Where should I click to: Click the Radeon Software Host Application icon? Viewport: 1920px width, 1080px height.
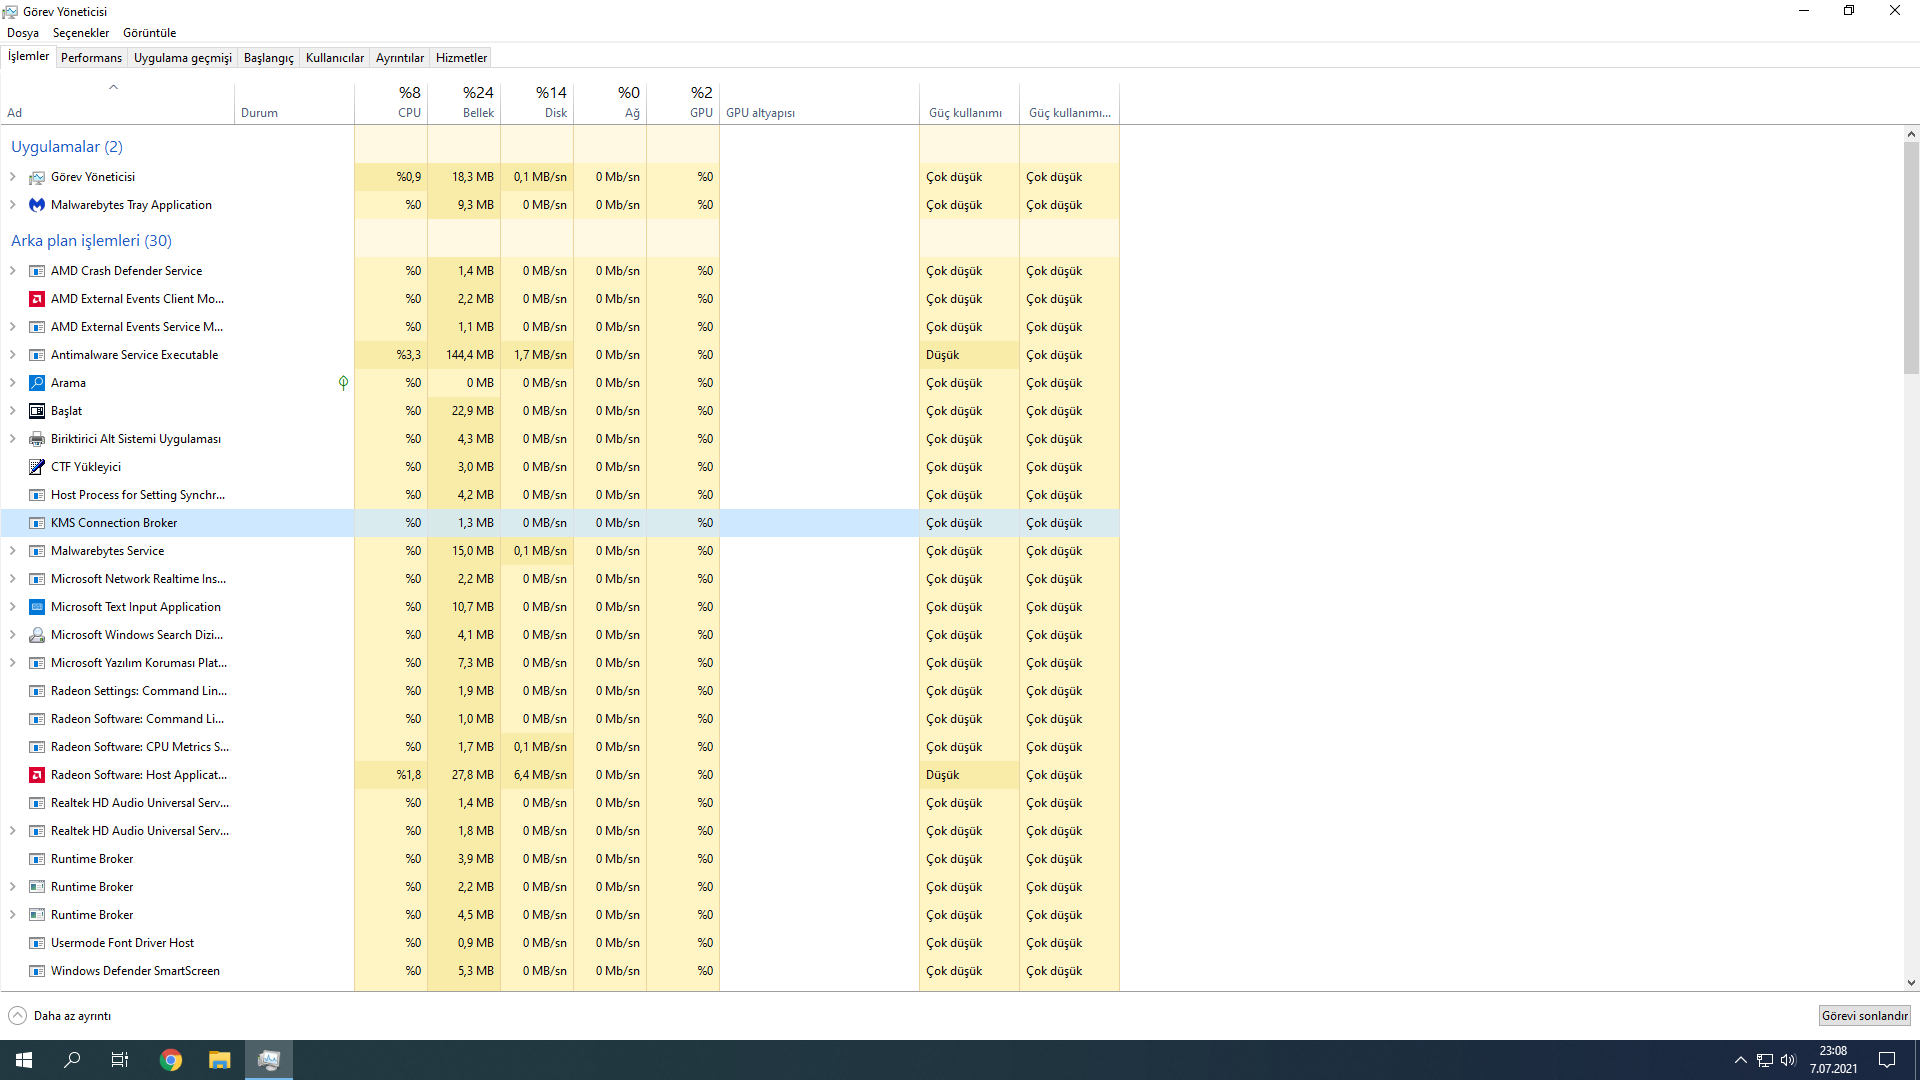[x=37, y=775]
